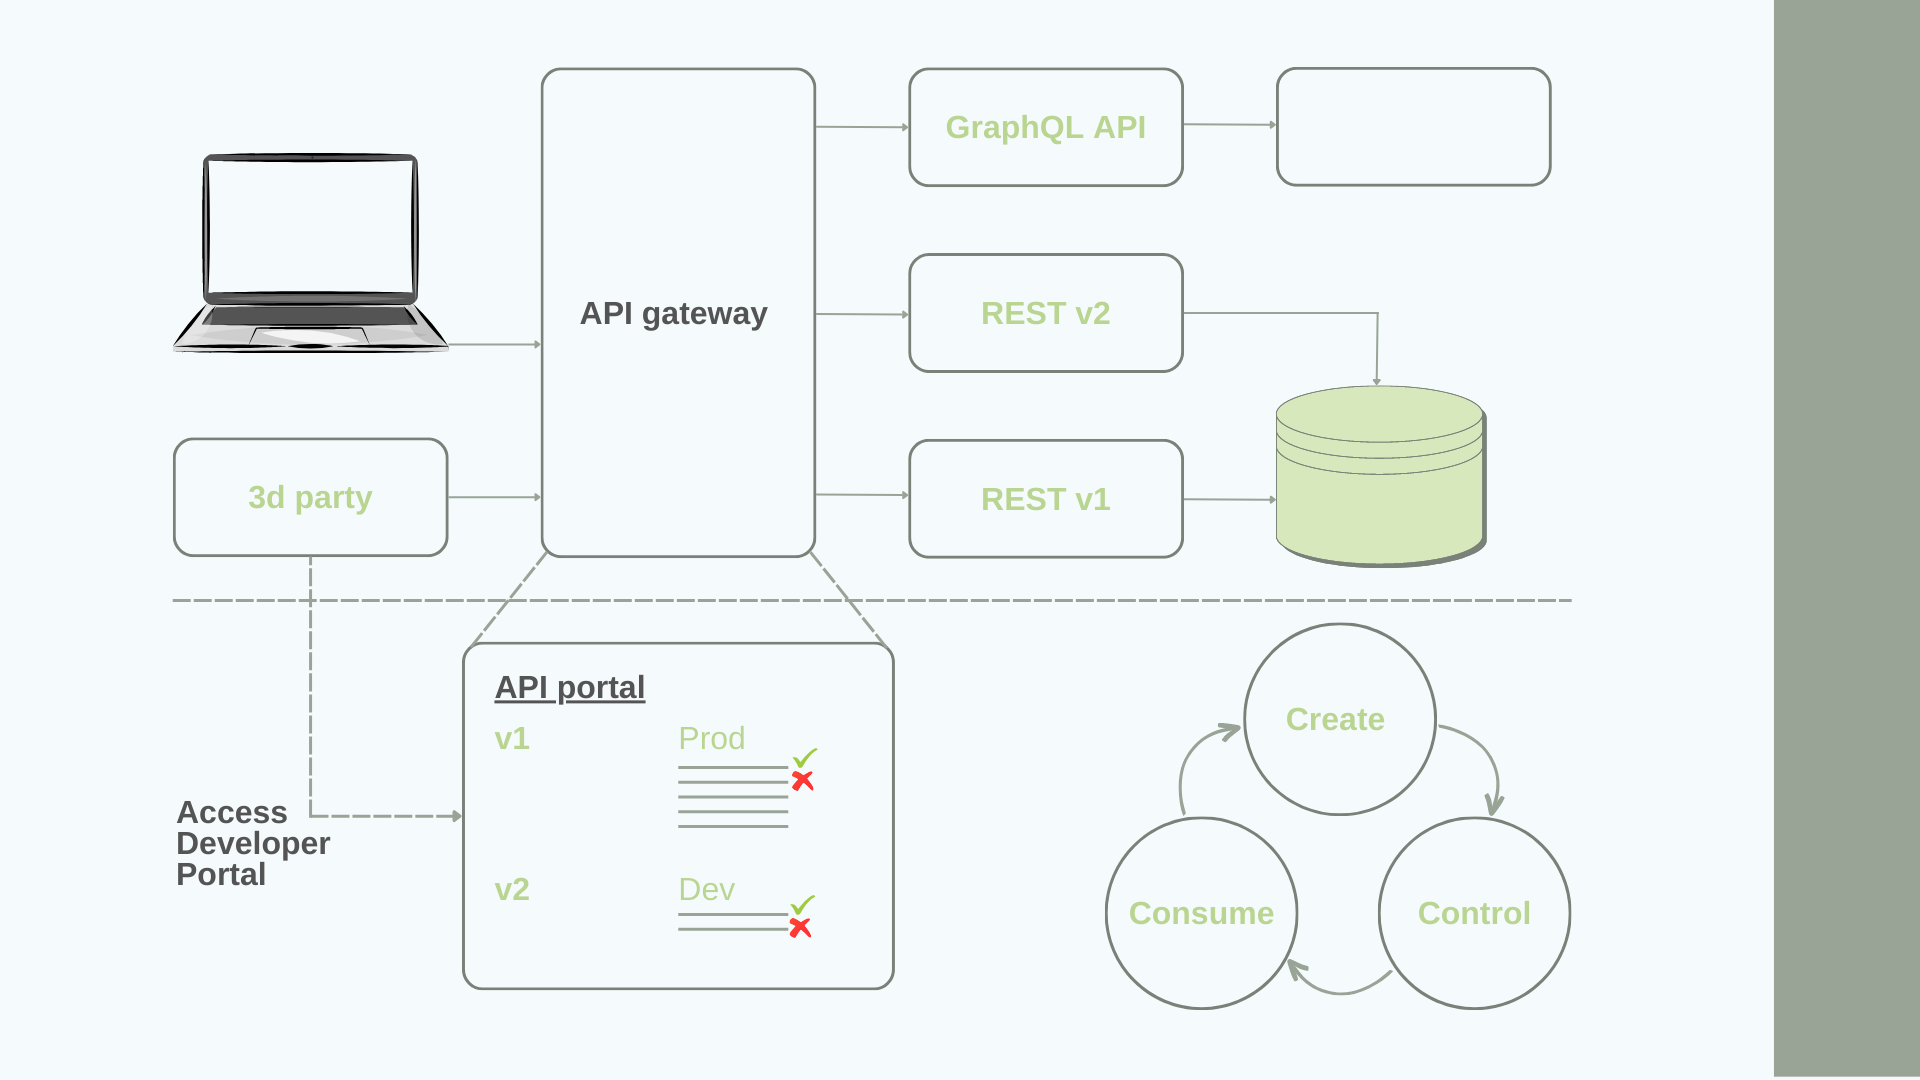Click the red X beside v2 Dev
This screenshot has width=1920, height=1080.
click(799, 928)
